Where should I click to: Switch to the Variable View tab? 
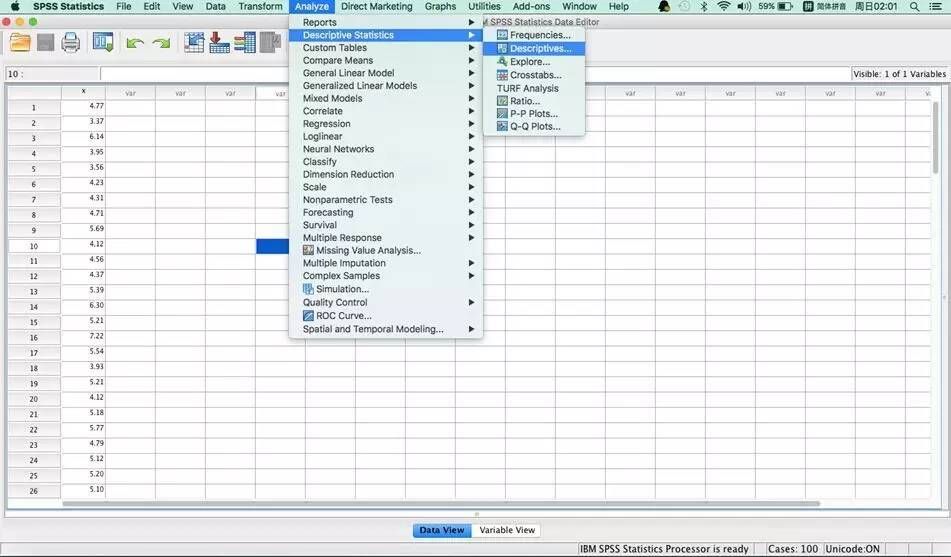click(x=507, y=530)
